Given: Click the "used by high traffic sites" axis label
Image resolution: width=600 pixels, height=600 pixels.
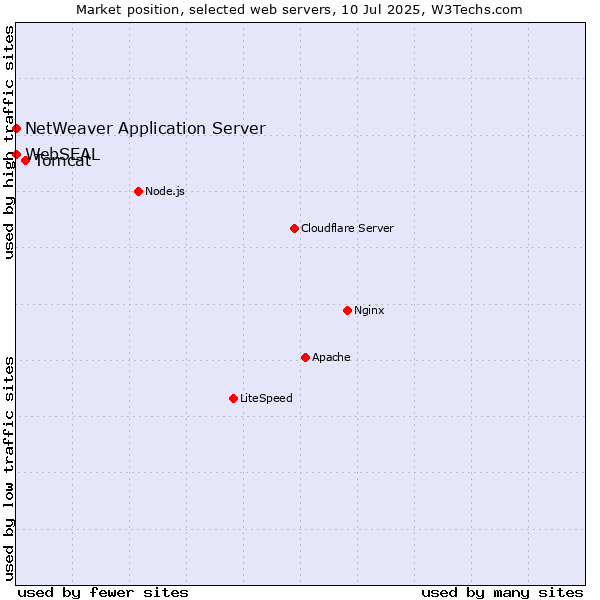Looking at the screenshot, I should tap(9, 142).
